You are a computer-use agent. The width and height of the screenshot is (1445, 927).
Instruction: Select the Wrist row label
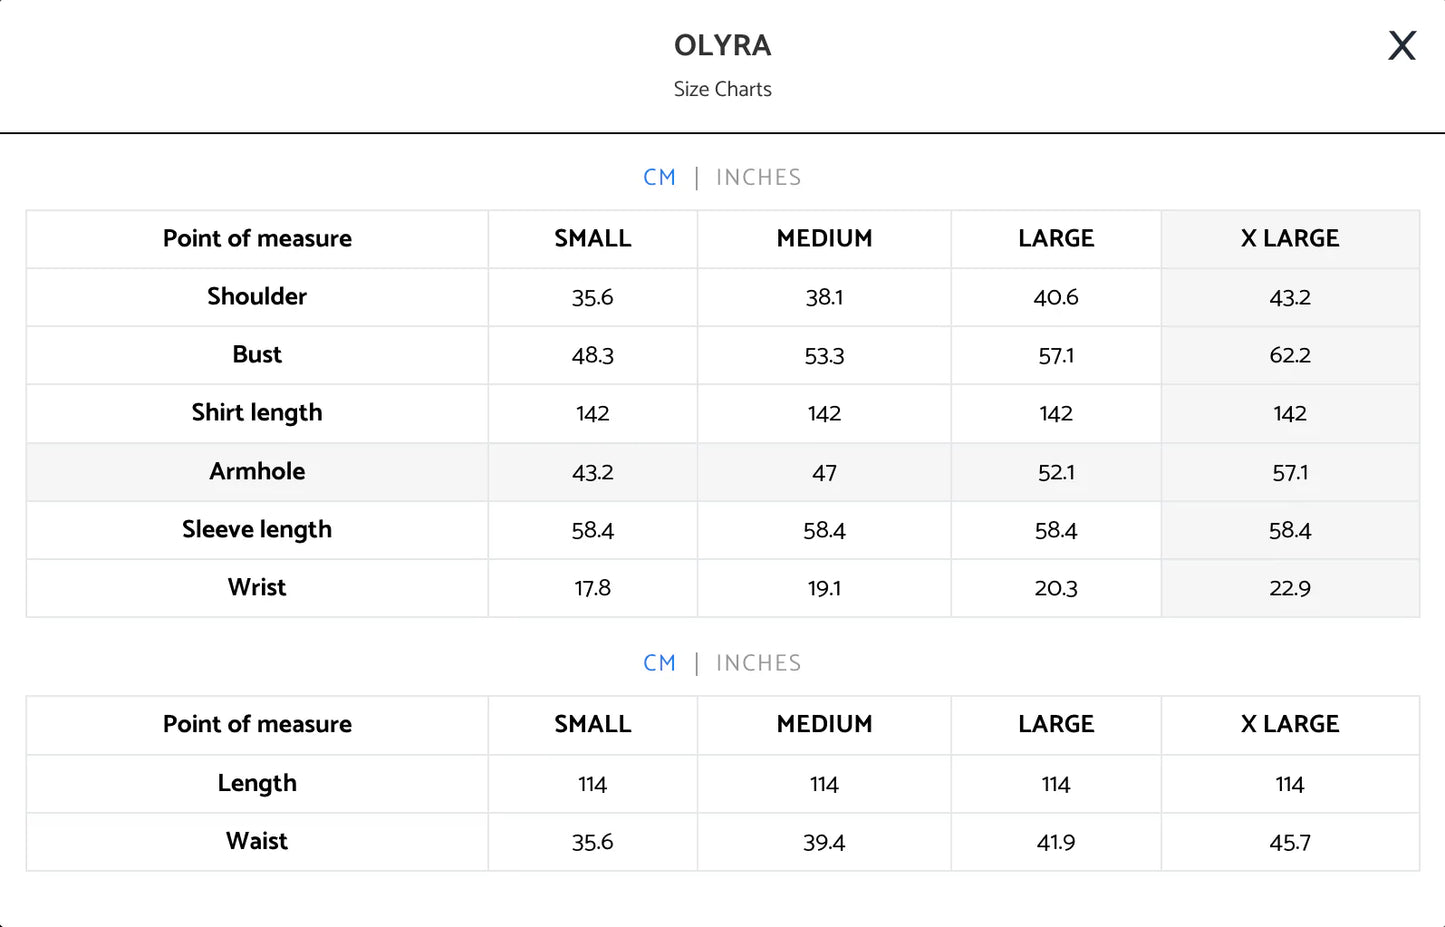pyautogui.click(x=257, y=588)
